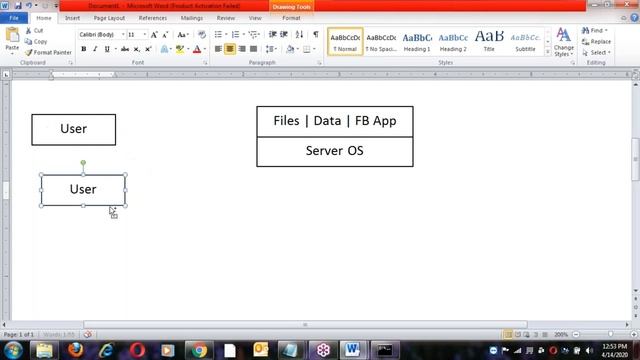This screenshot has width=640, height=360.
Task: Apply the red font color
Action: [x=197, y=49]
